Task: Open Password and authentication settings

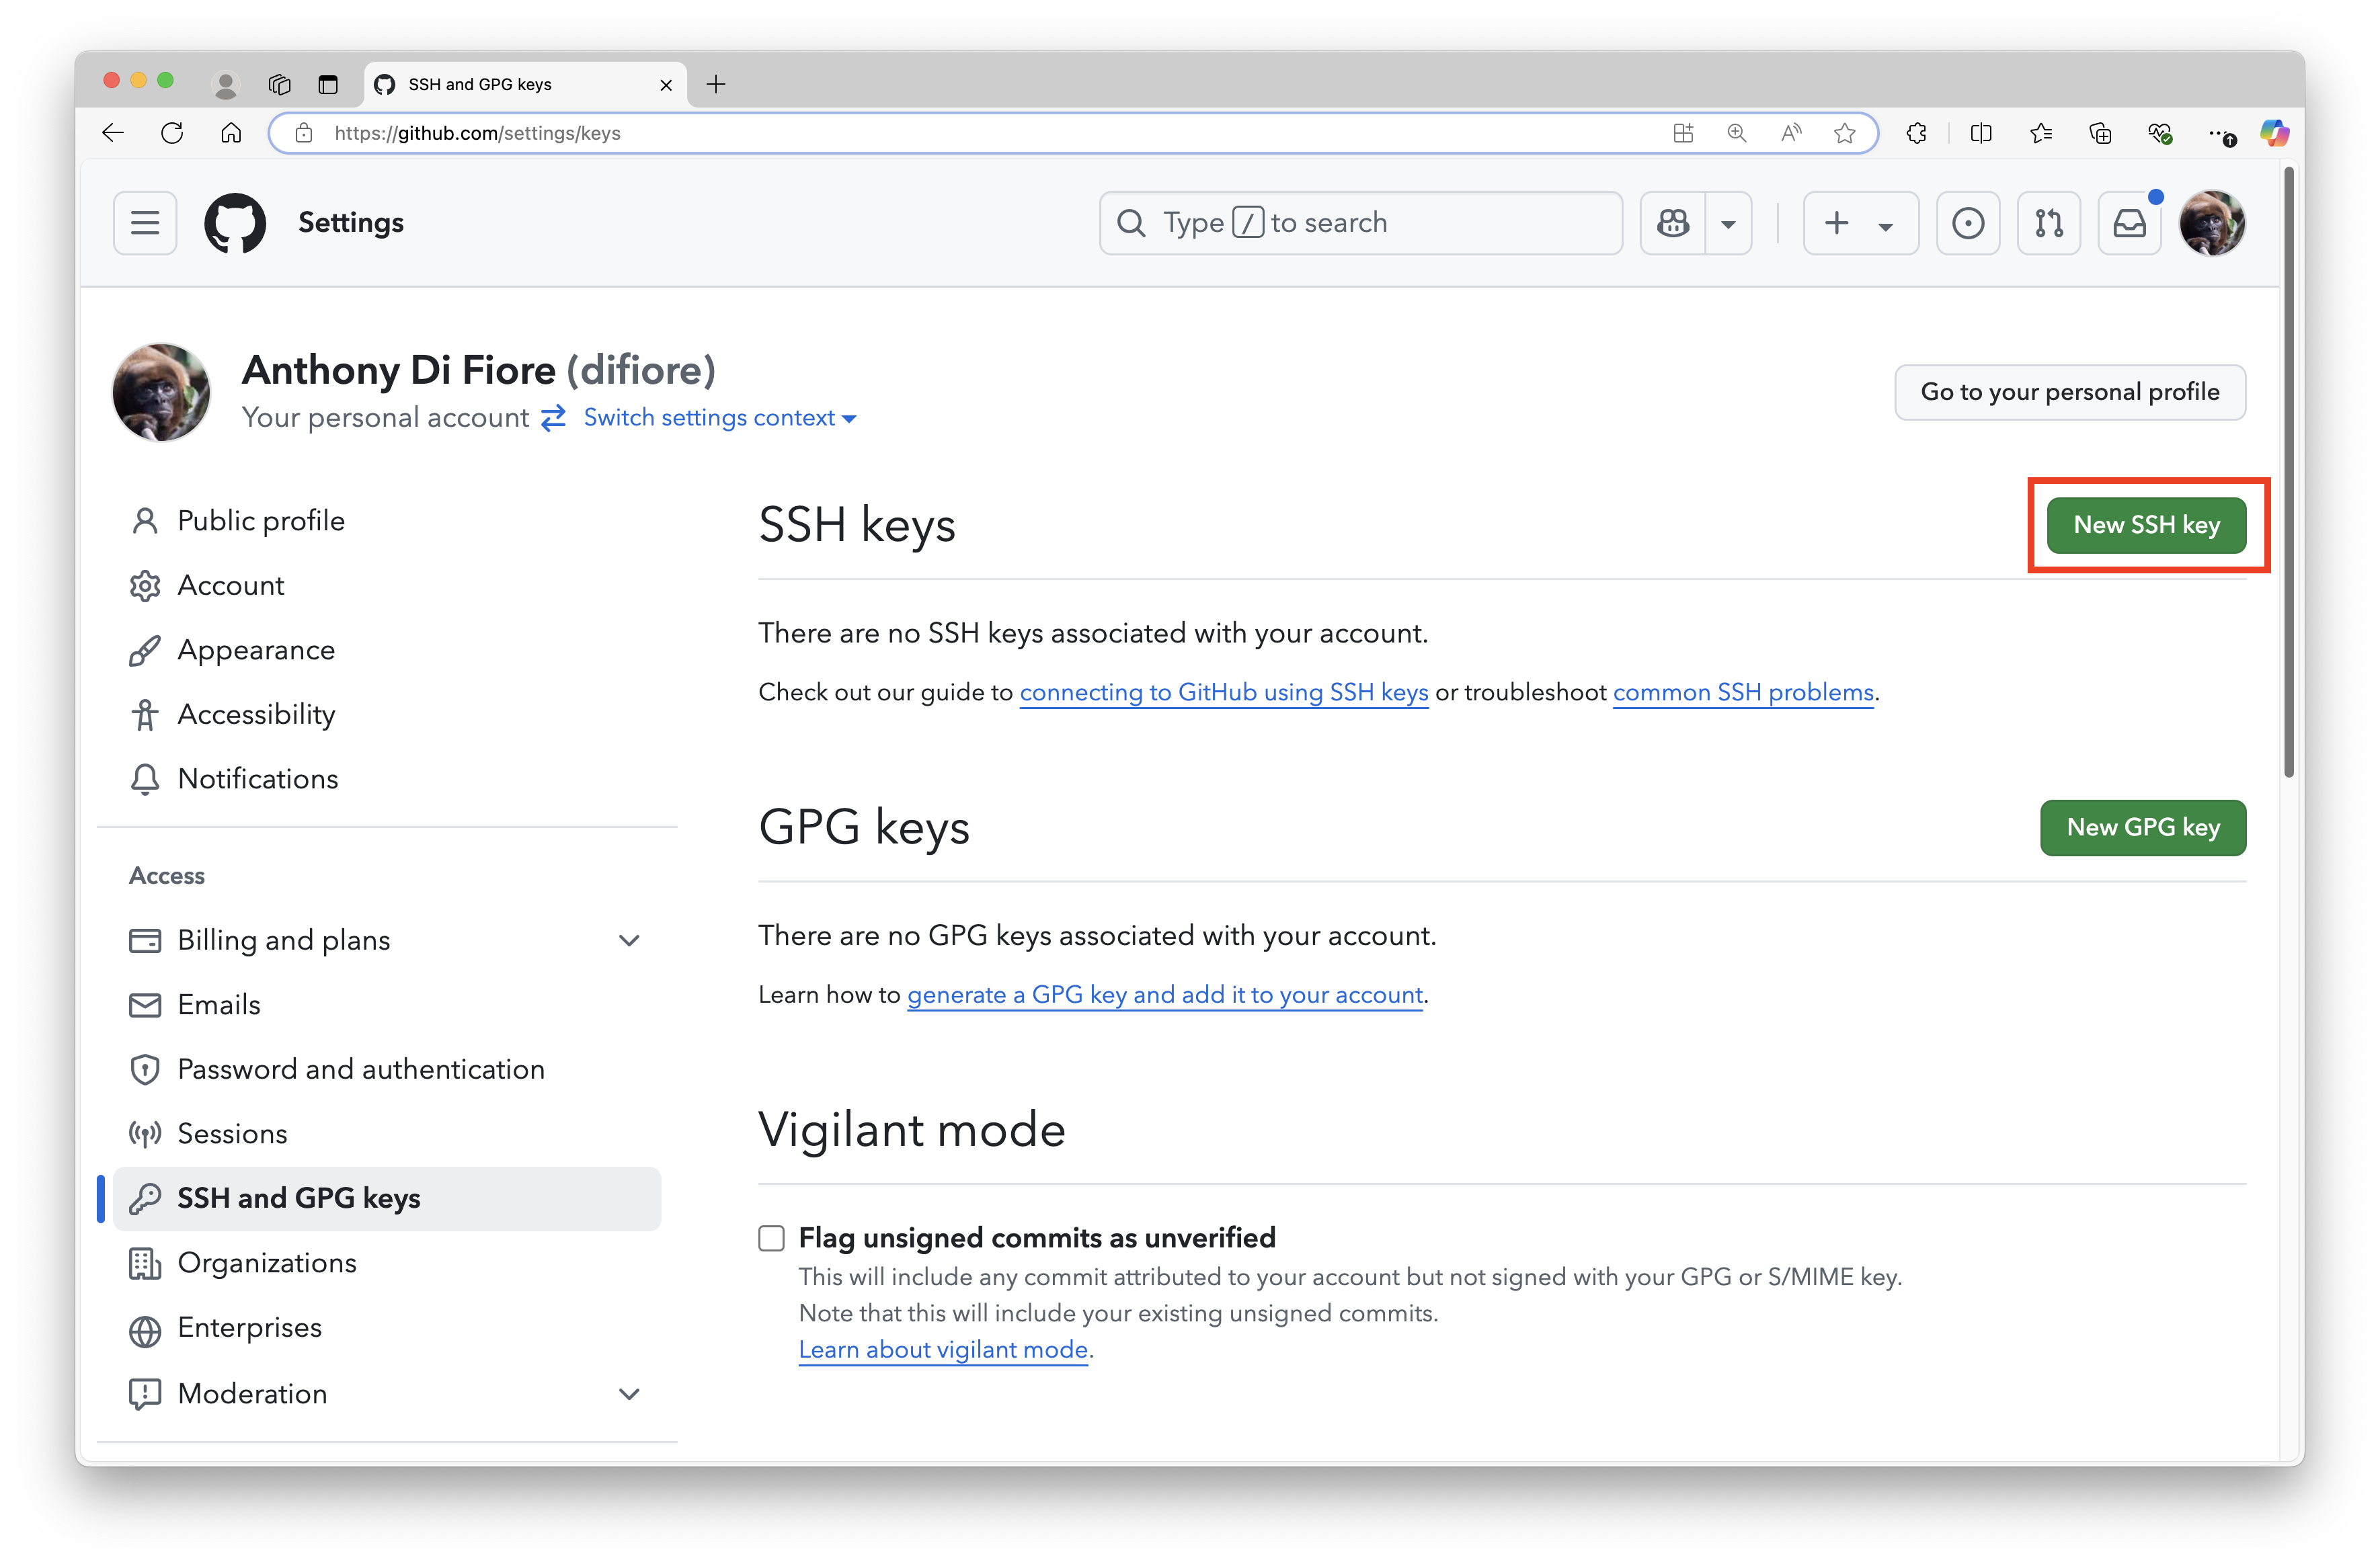Action: pos(361,1069)
